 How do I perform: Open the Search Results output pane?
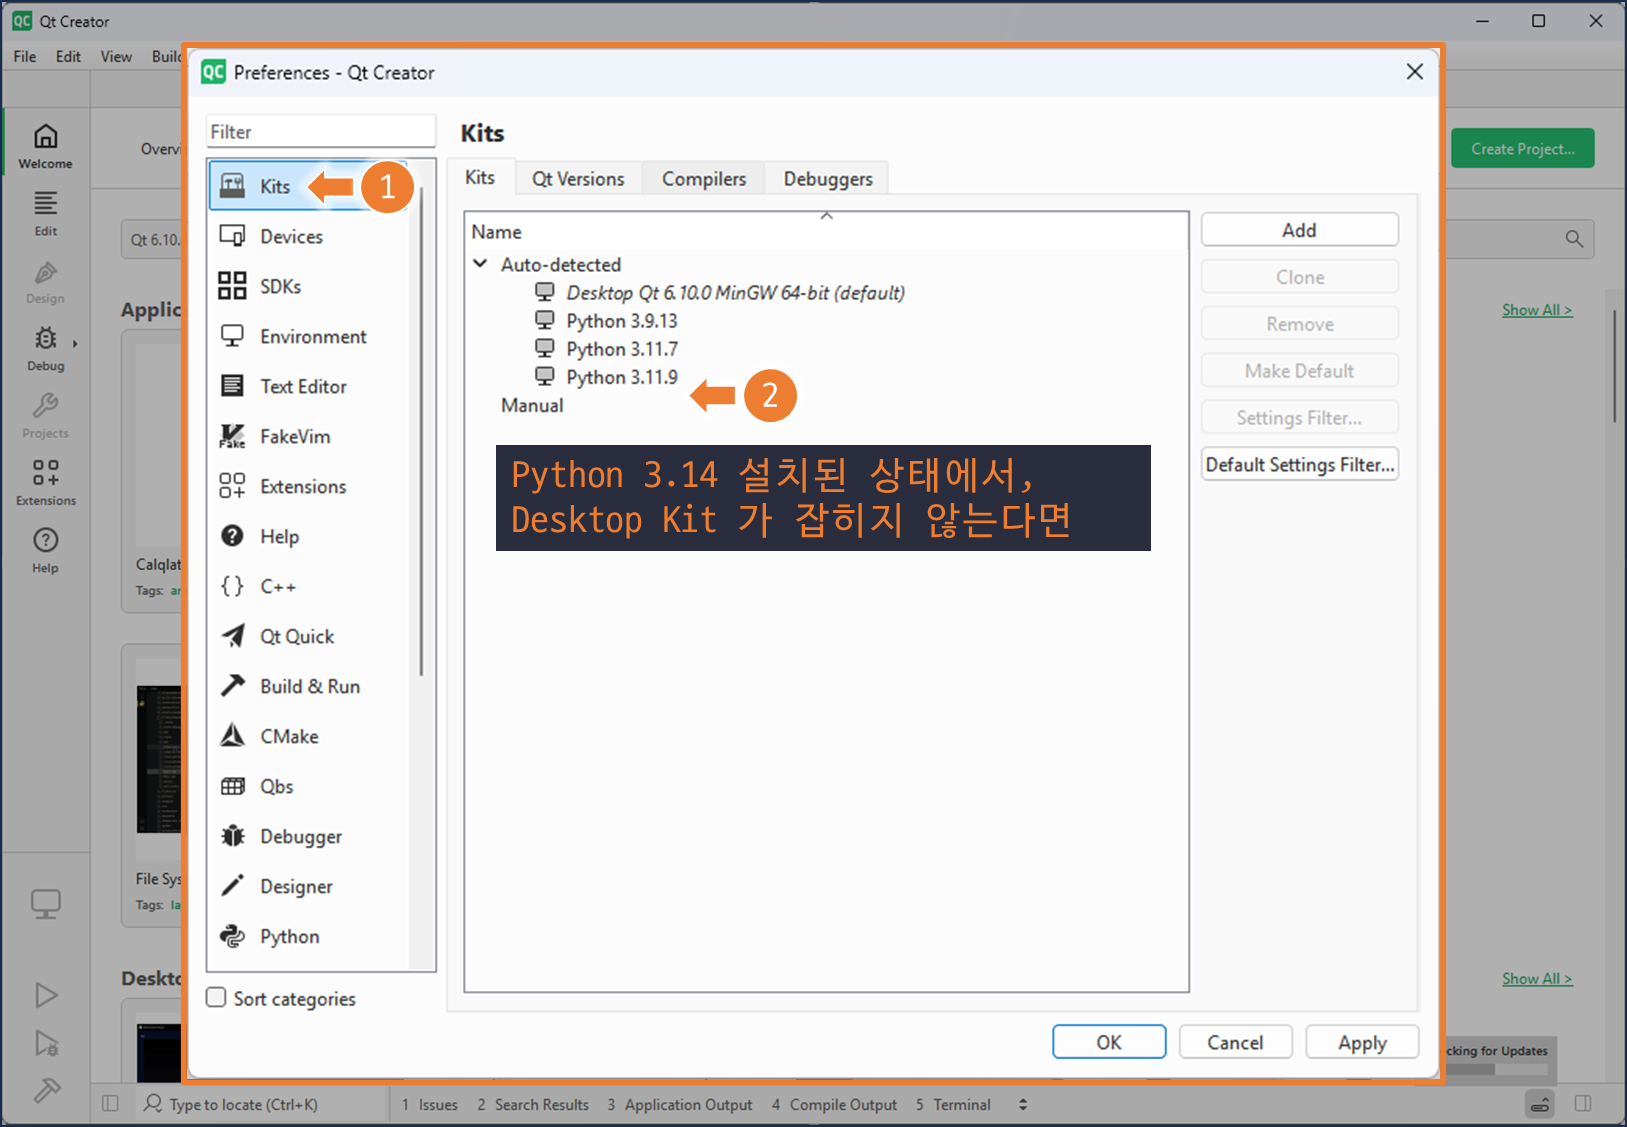(x=533, y=1104)
